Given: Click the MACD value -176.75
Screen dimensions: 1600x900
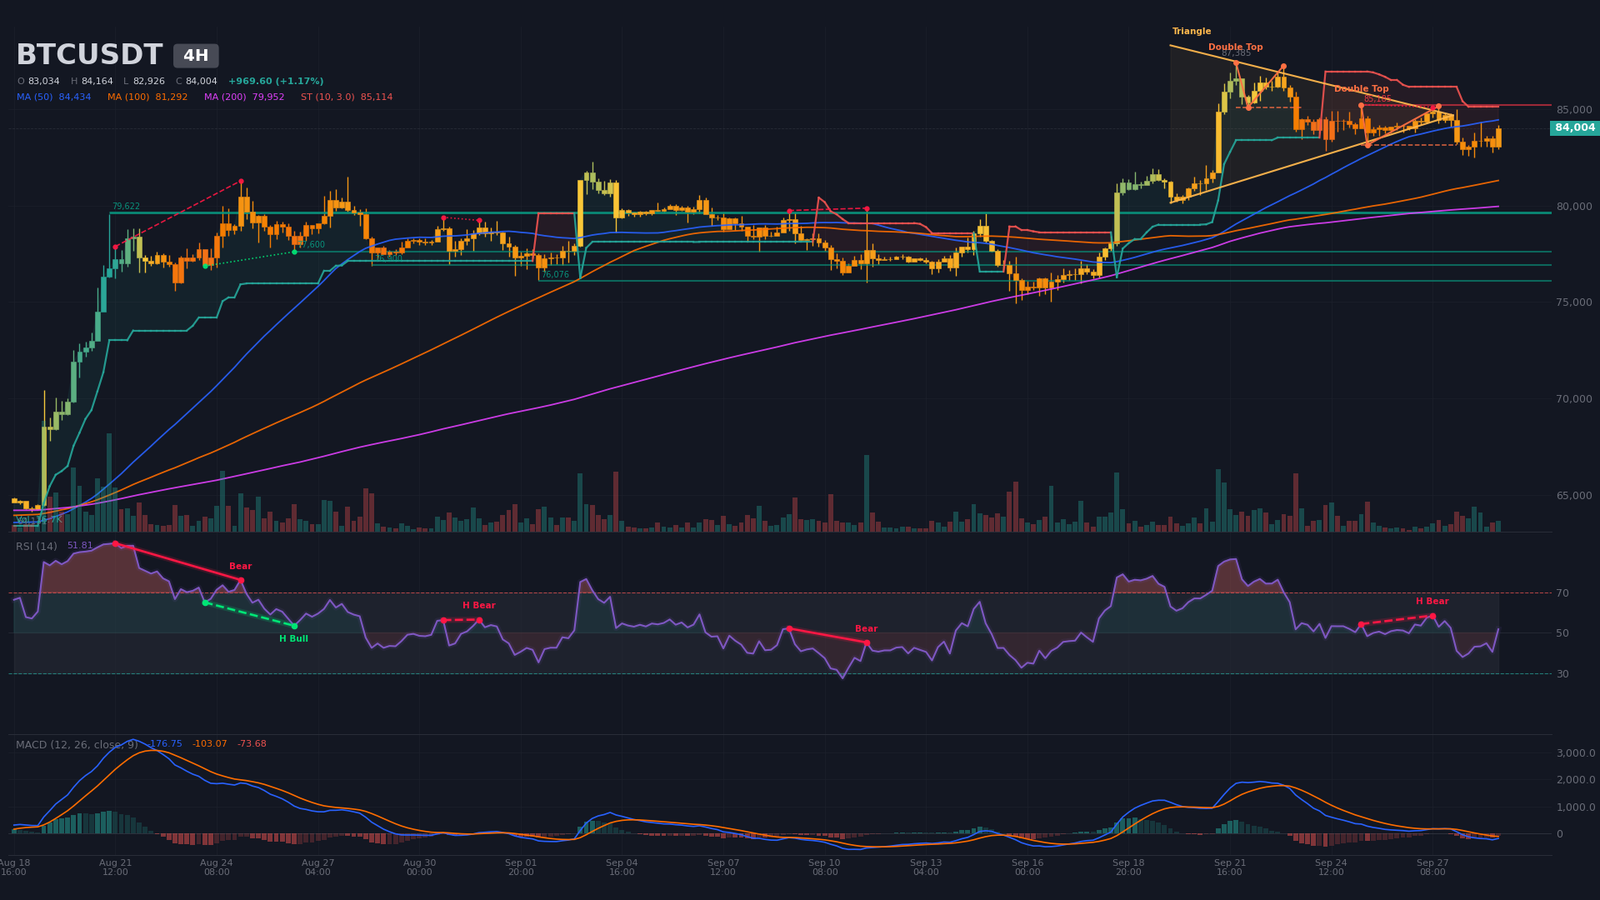Looking at the screenshot, I should (x=164, y=744).
